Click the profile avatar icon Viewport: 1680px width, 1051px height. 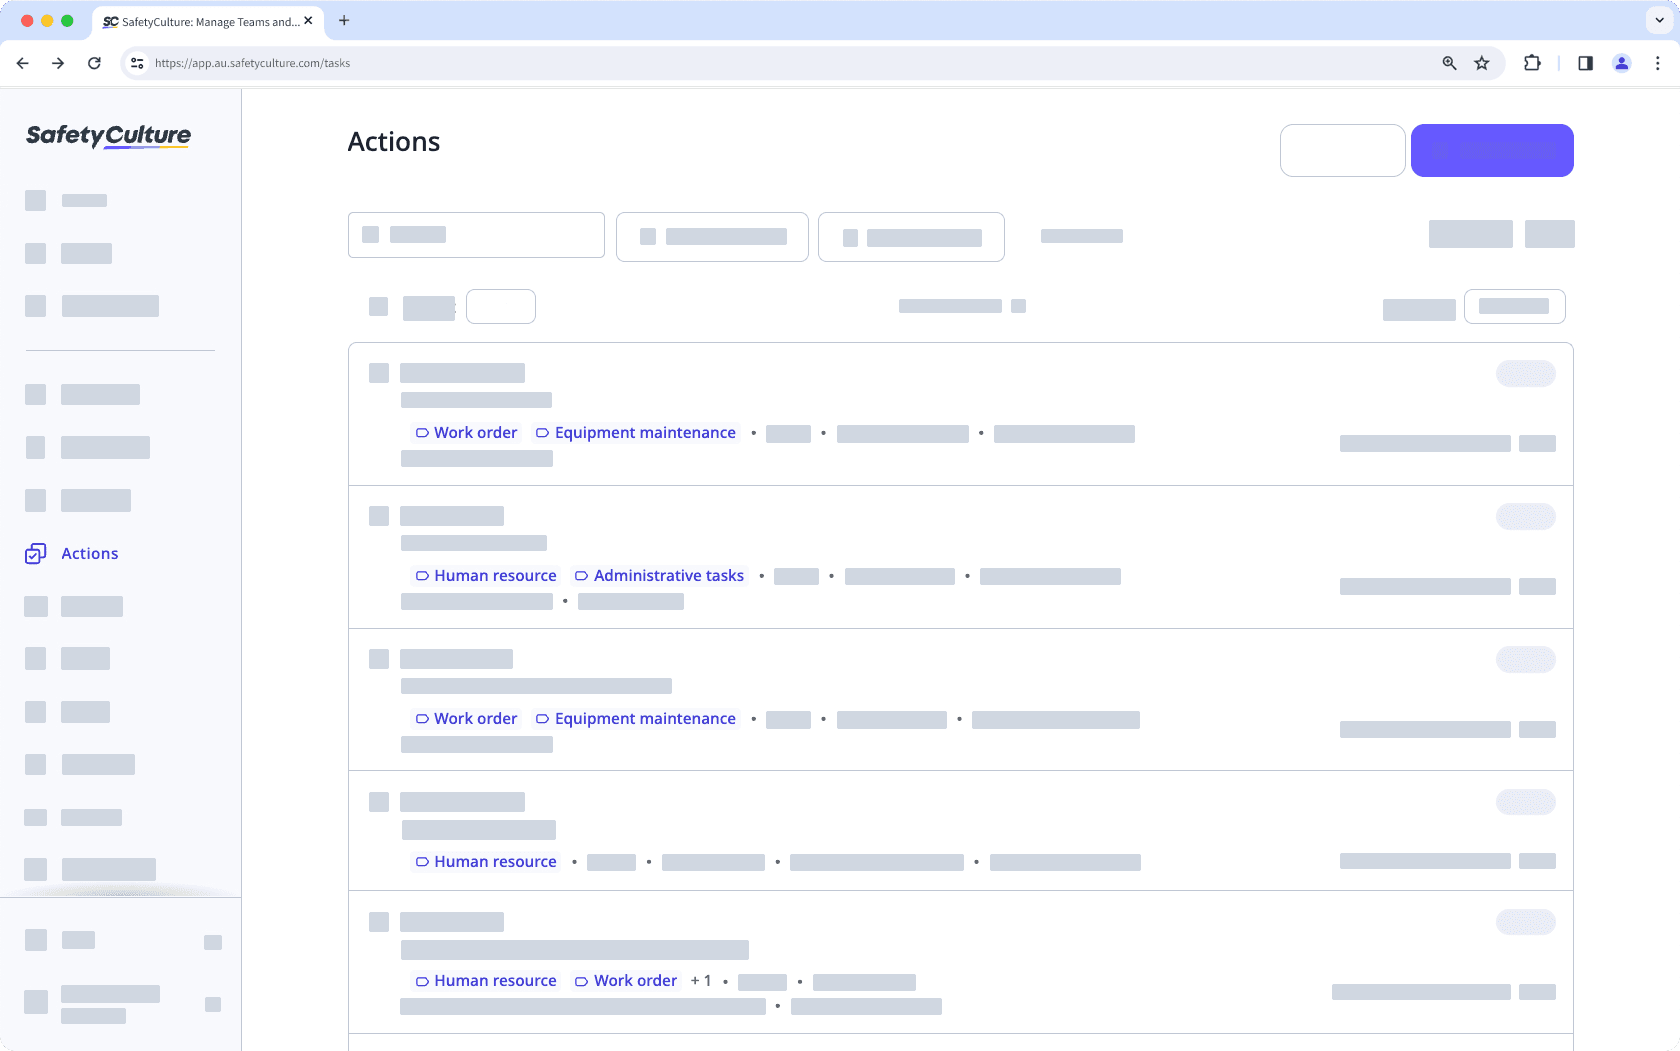click(1621, 63)
